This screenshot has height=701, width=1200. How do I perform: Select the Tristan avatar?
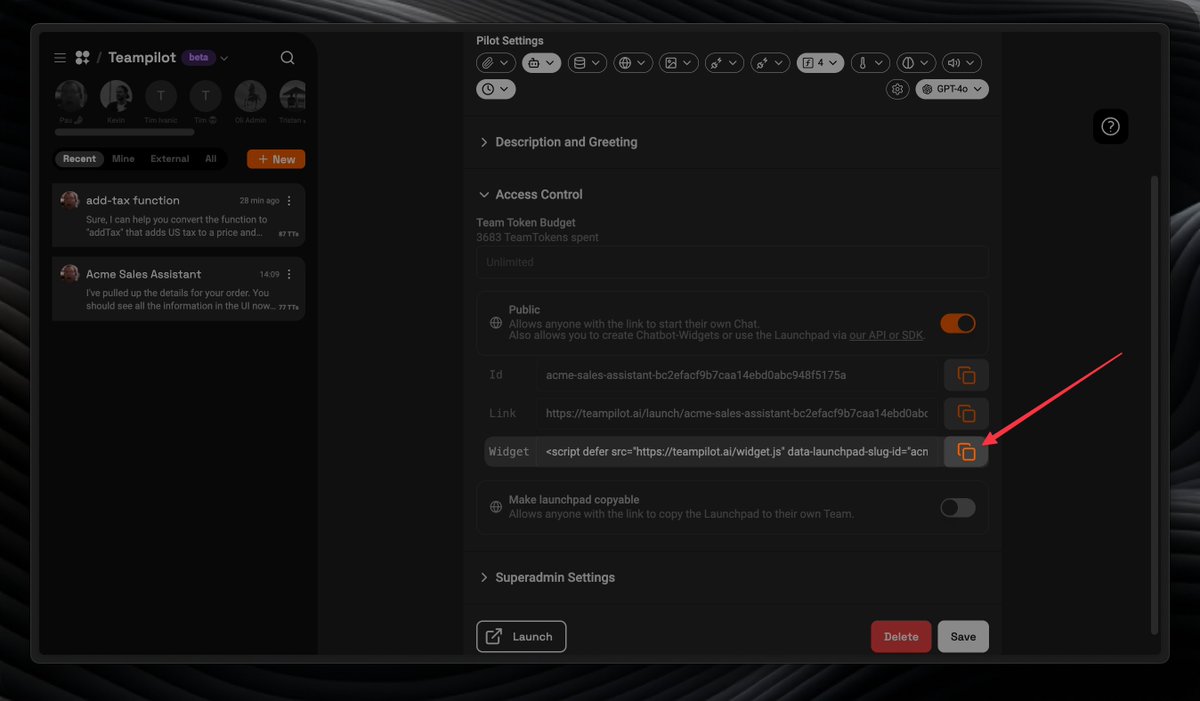pos(293,97)
